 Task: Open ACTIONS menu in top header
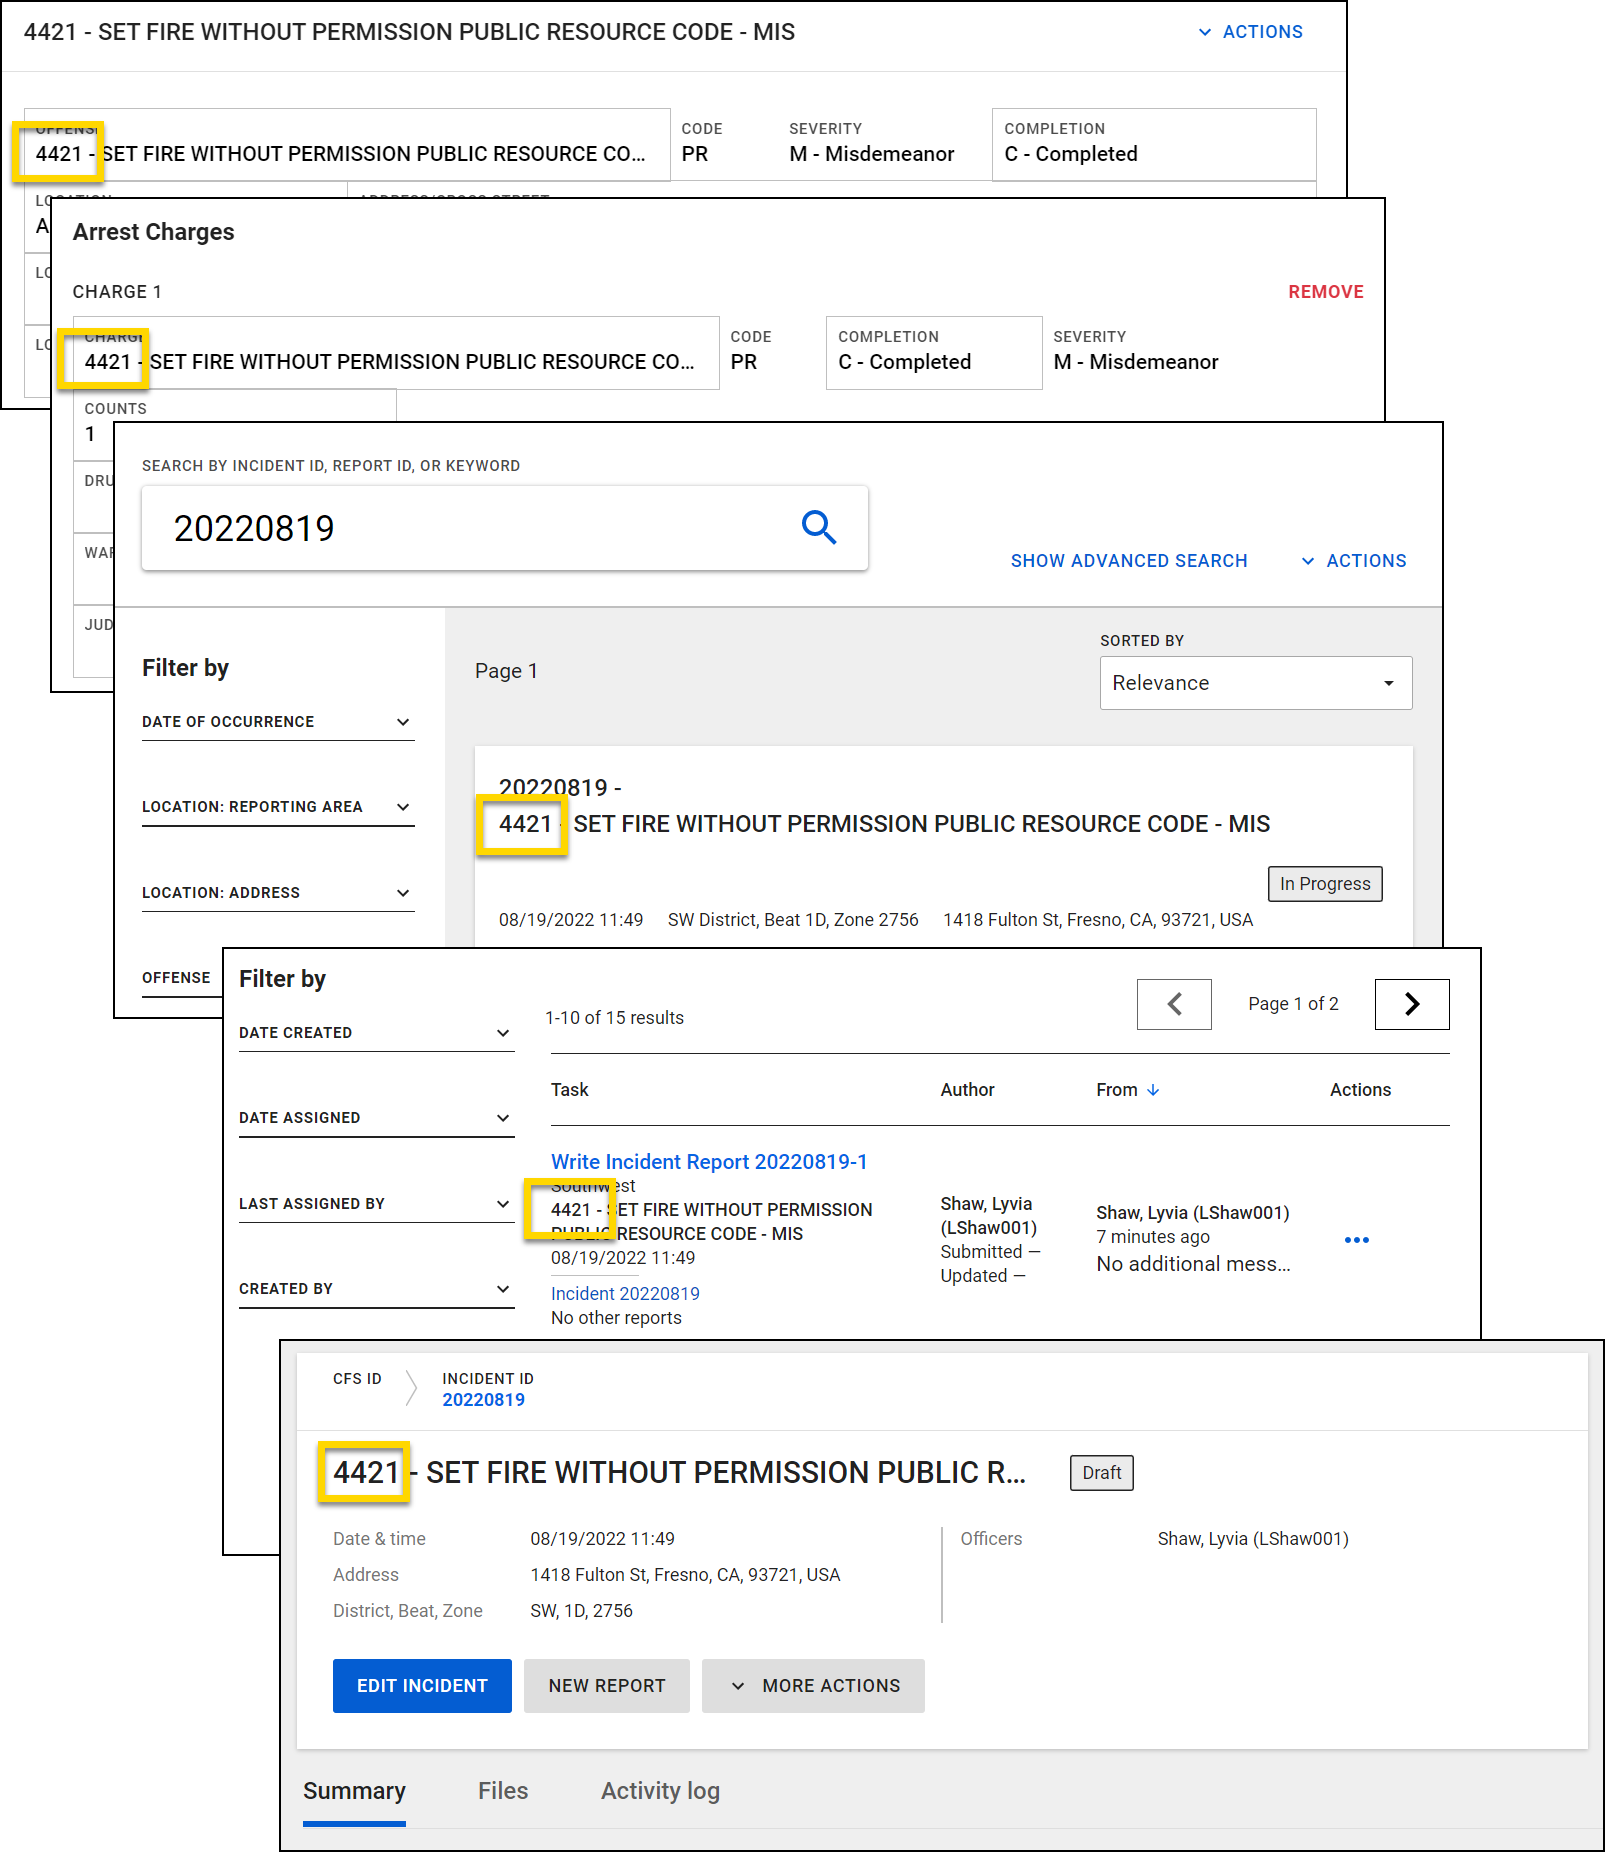click(1251, 32)
